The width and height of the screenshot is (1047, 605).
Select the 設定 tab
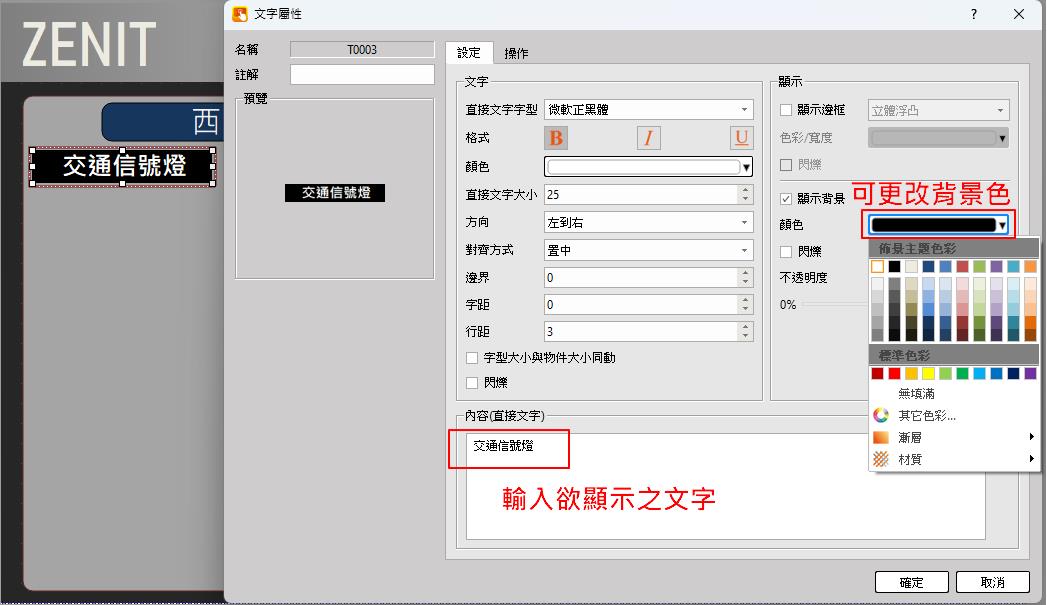tap(468, 53)
